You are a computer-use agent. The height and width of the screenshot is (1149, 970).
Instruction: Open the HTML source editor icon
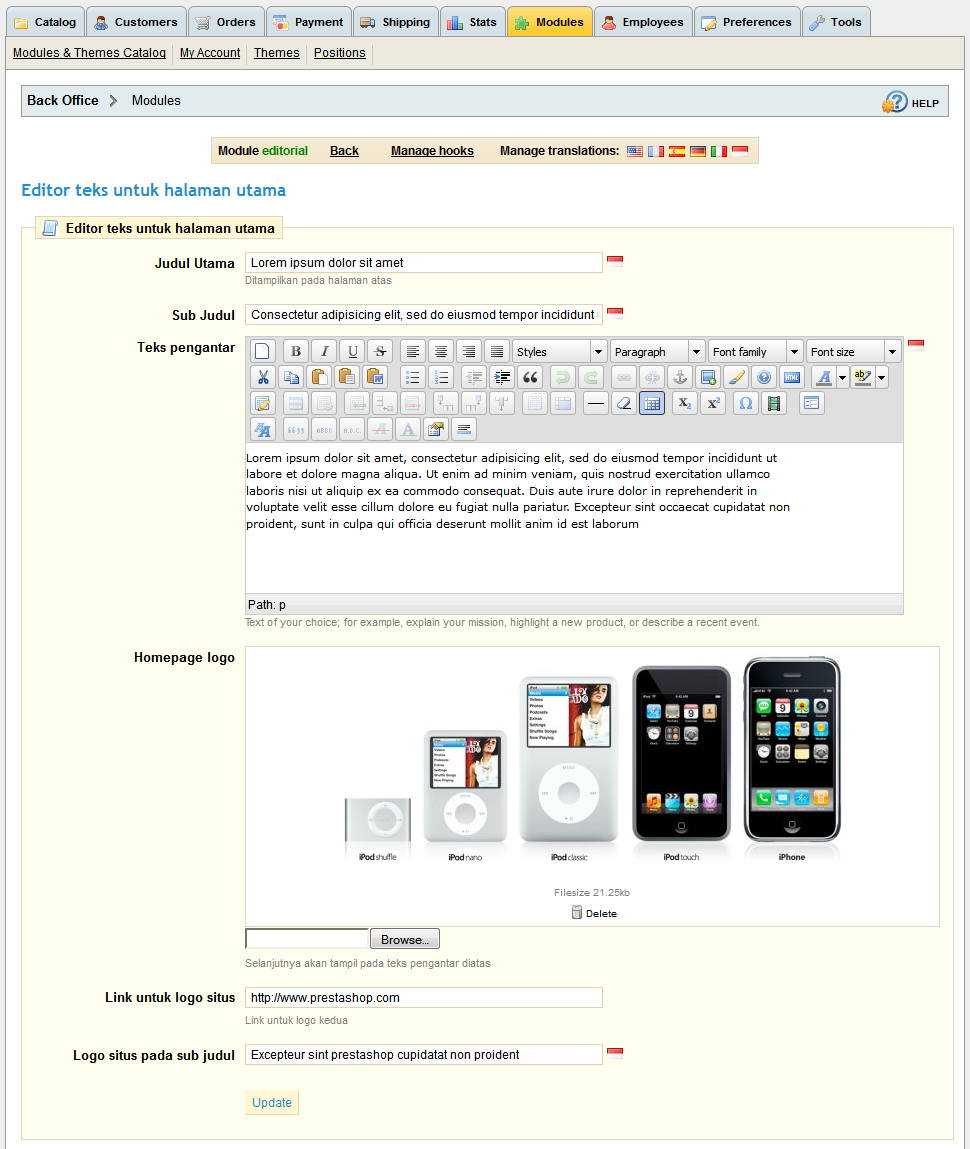pyautogui.click(x=792, y=377)
